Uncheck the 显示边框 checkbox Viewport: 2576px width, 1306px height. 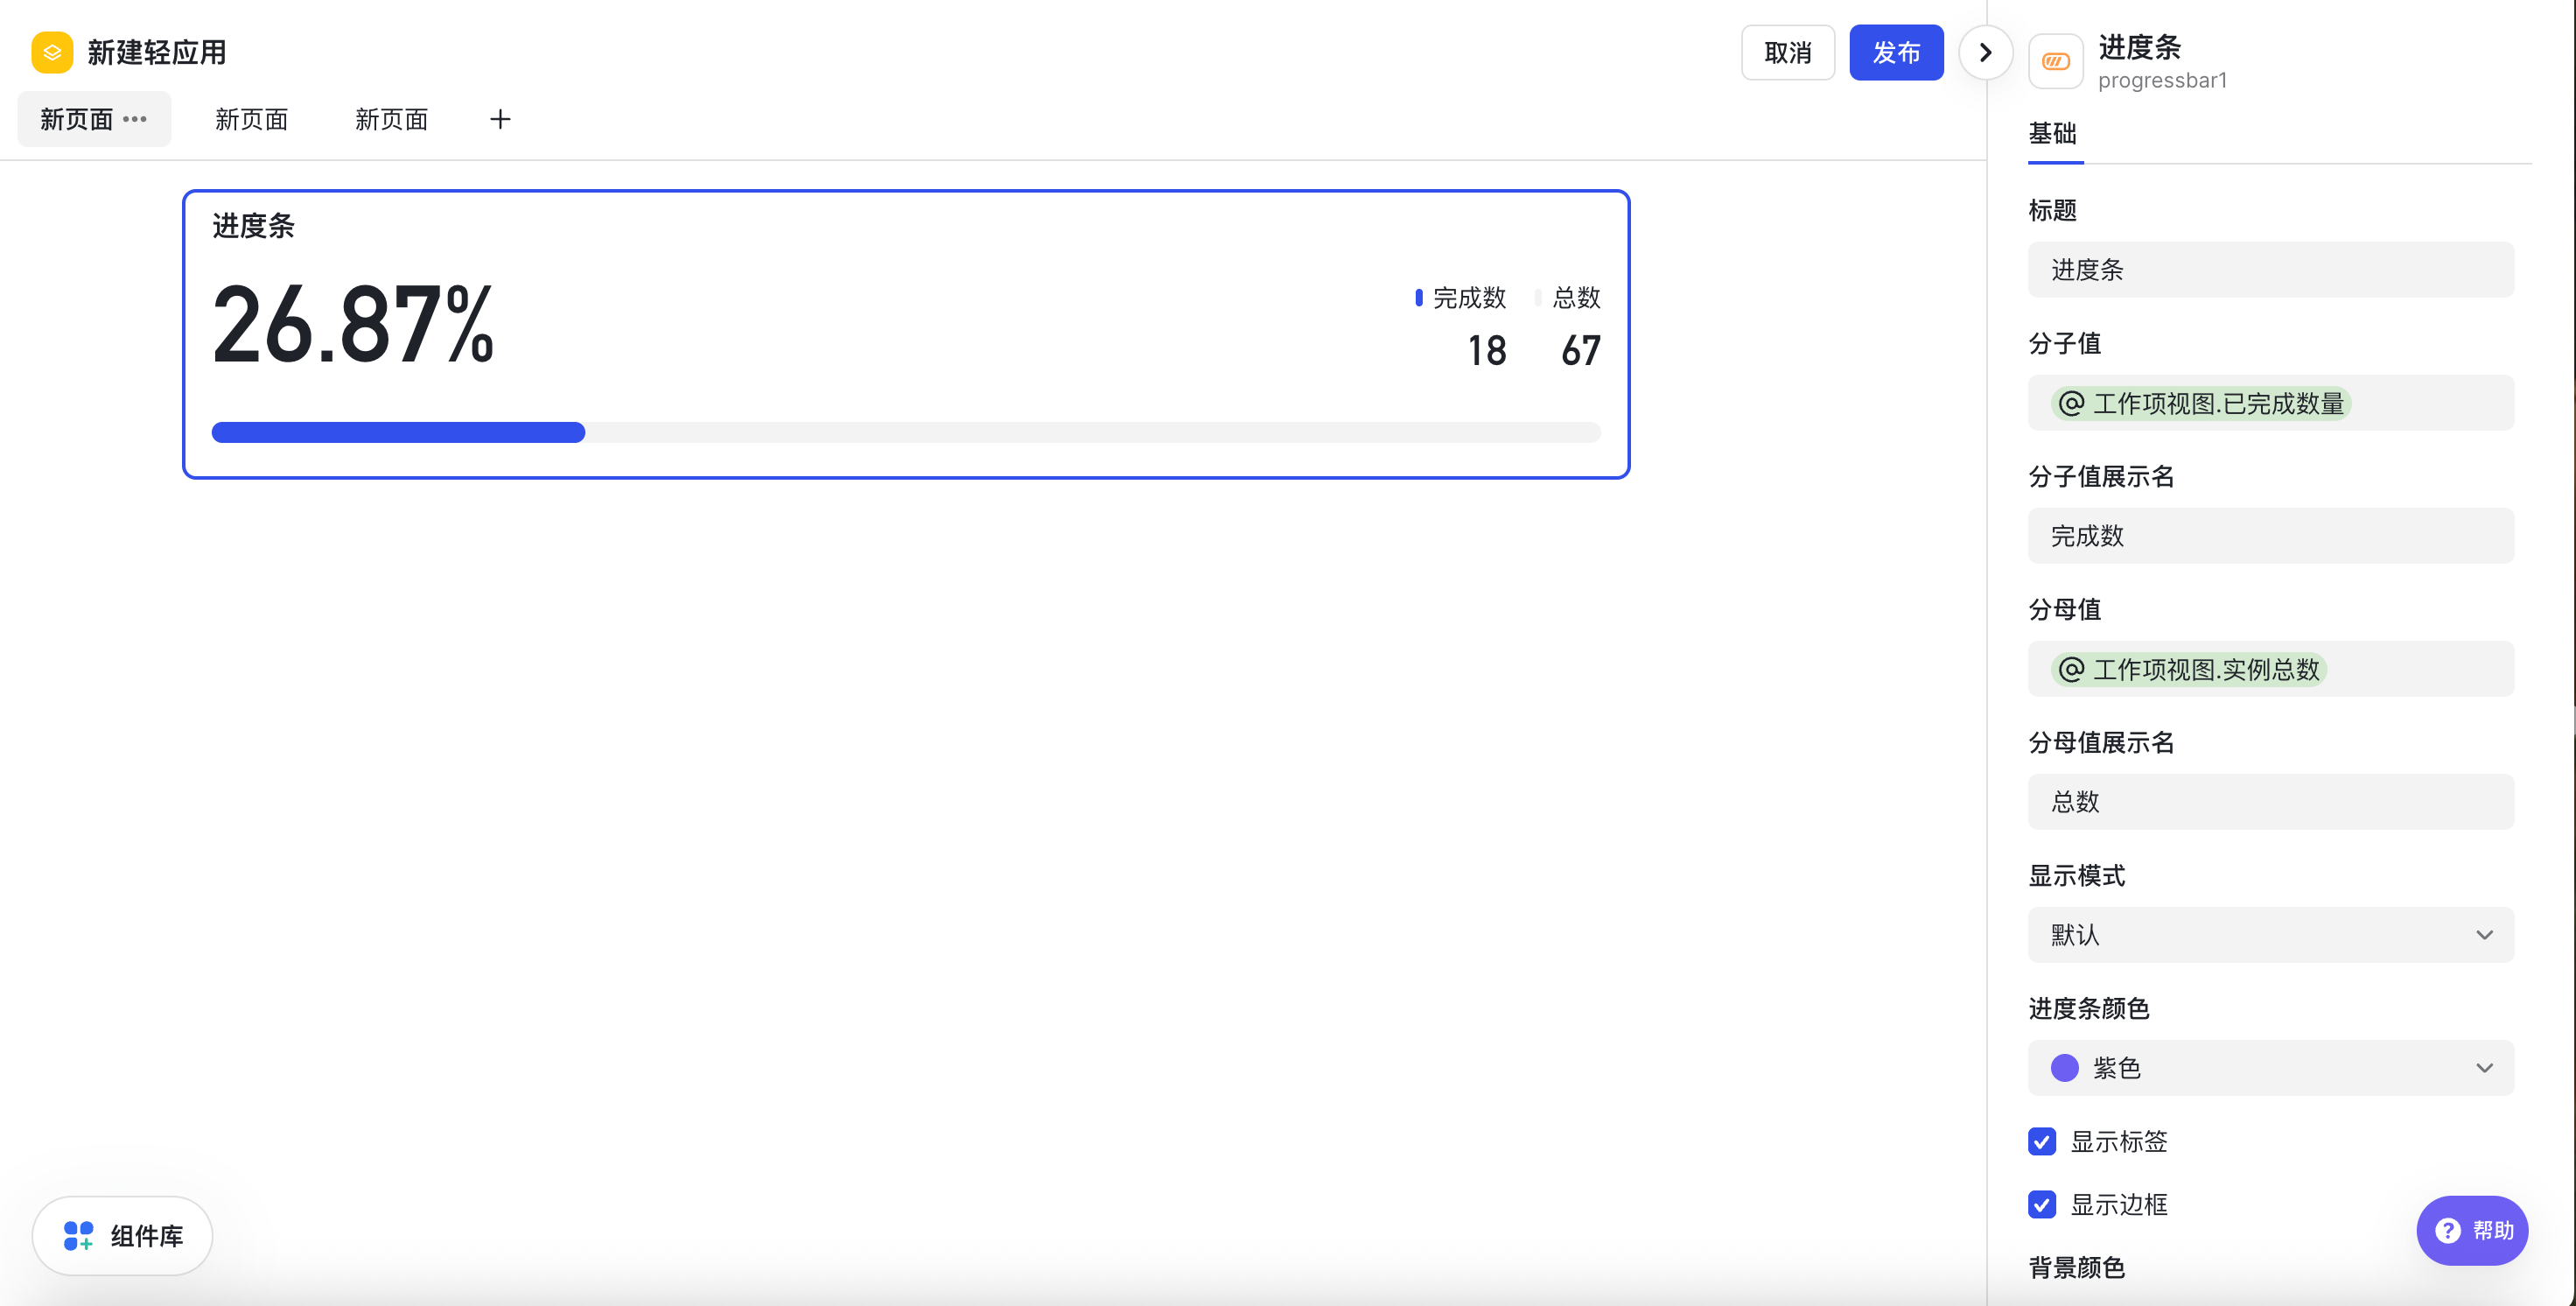point(2042,1204)
